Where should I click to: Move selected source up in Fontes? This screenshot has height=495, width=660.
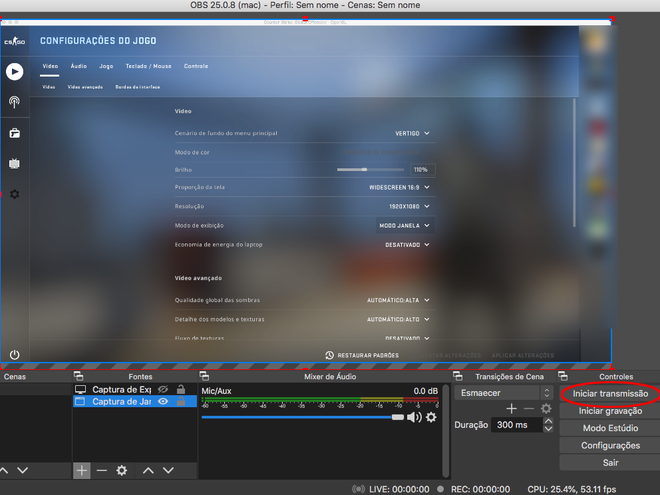148,471
